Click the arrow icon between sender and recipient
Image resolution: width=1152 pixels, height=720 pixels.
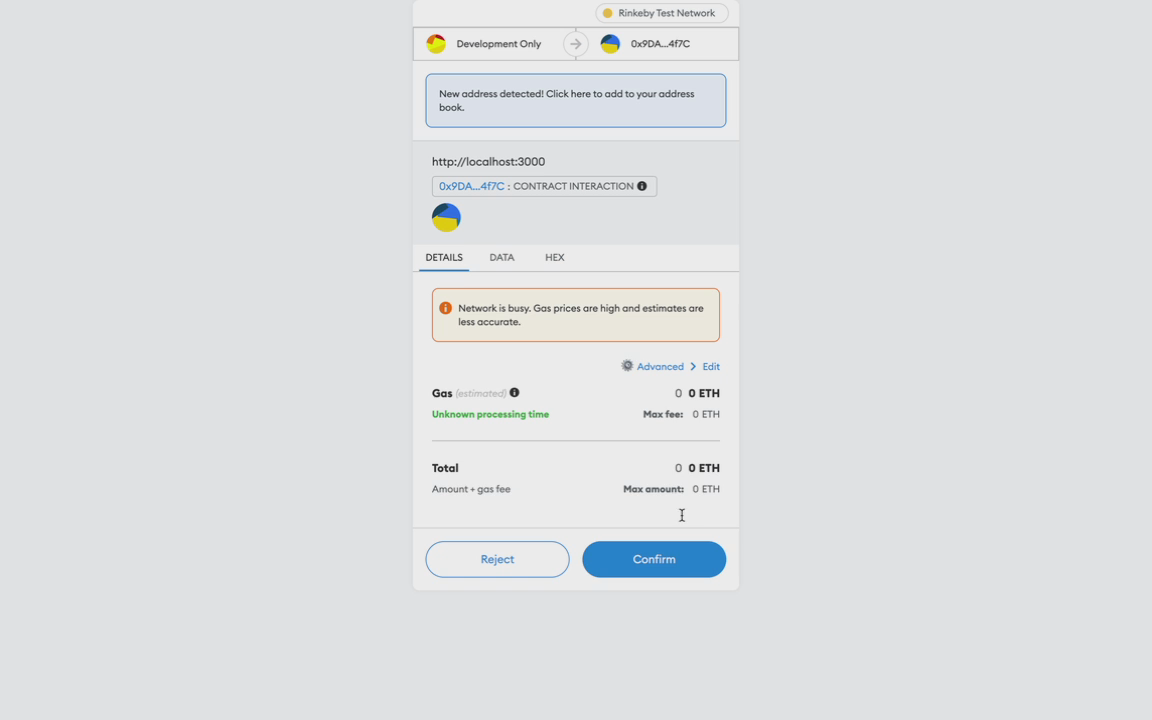click(576, 44)
